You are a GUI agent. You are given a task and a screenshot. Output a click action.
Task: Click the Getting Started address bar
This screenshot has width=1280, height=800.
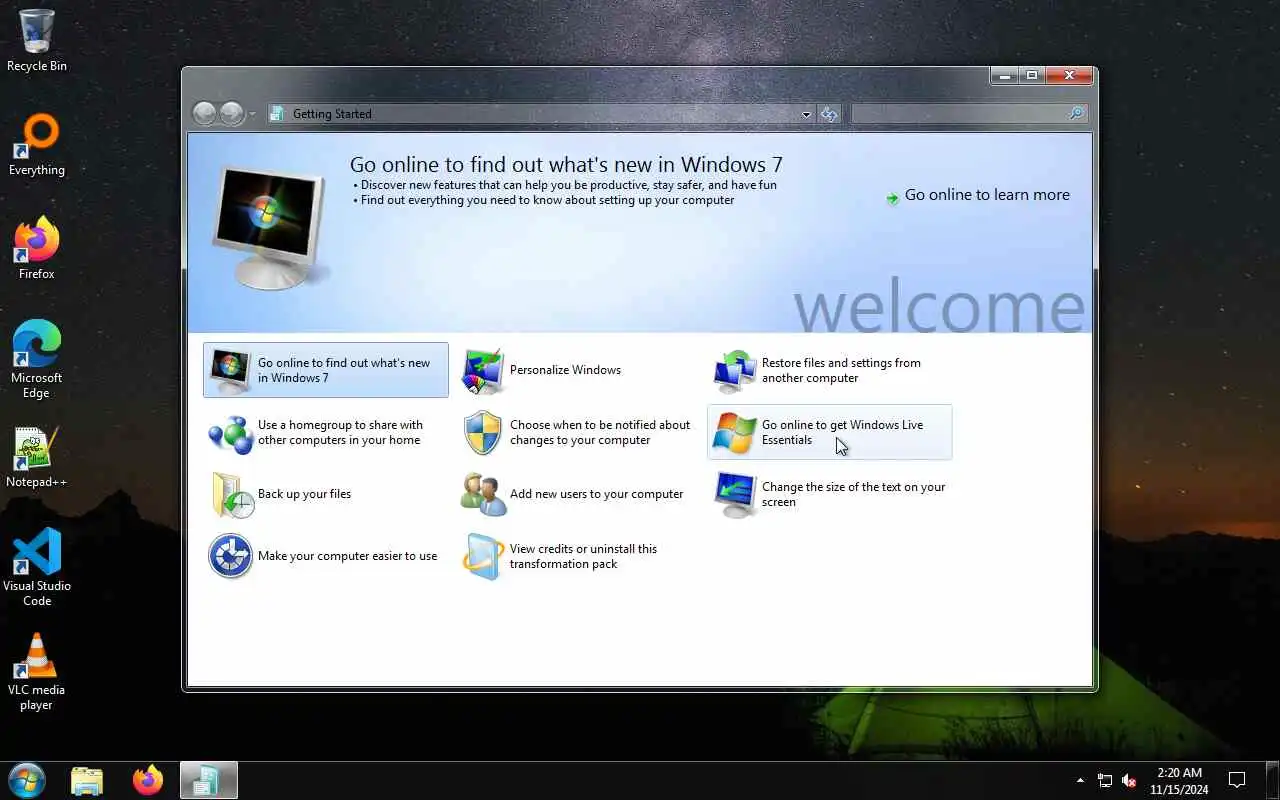[x=540, y=114]
